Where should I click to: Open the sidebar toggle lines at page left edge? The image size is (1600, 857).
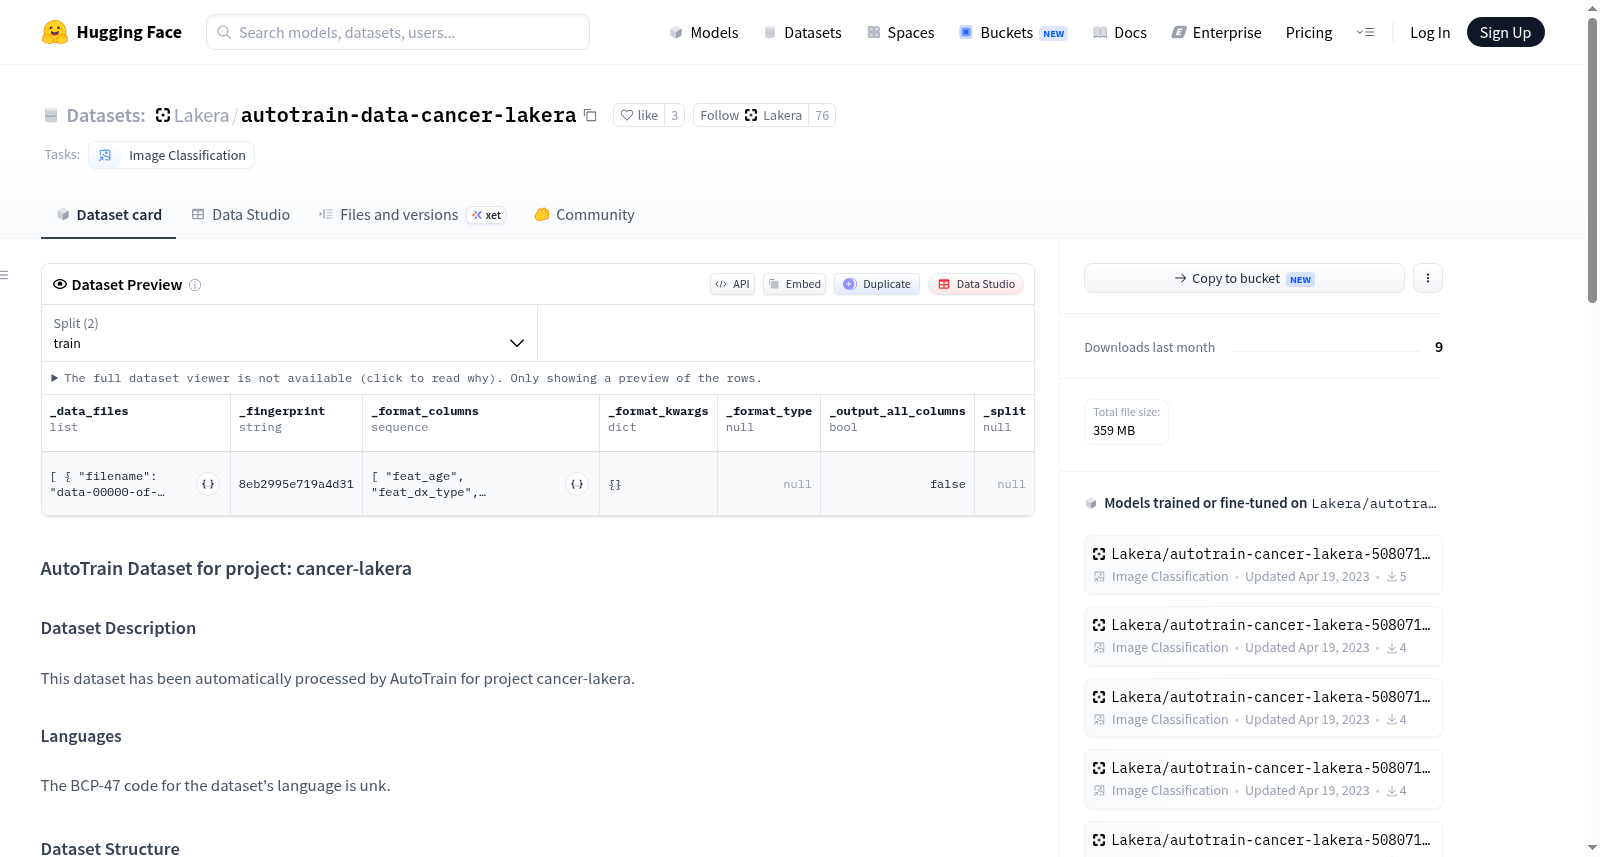tap(5, 275)
